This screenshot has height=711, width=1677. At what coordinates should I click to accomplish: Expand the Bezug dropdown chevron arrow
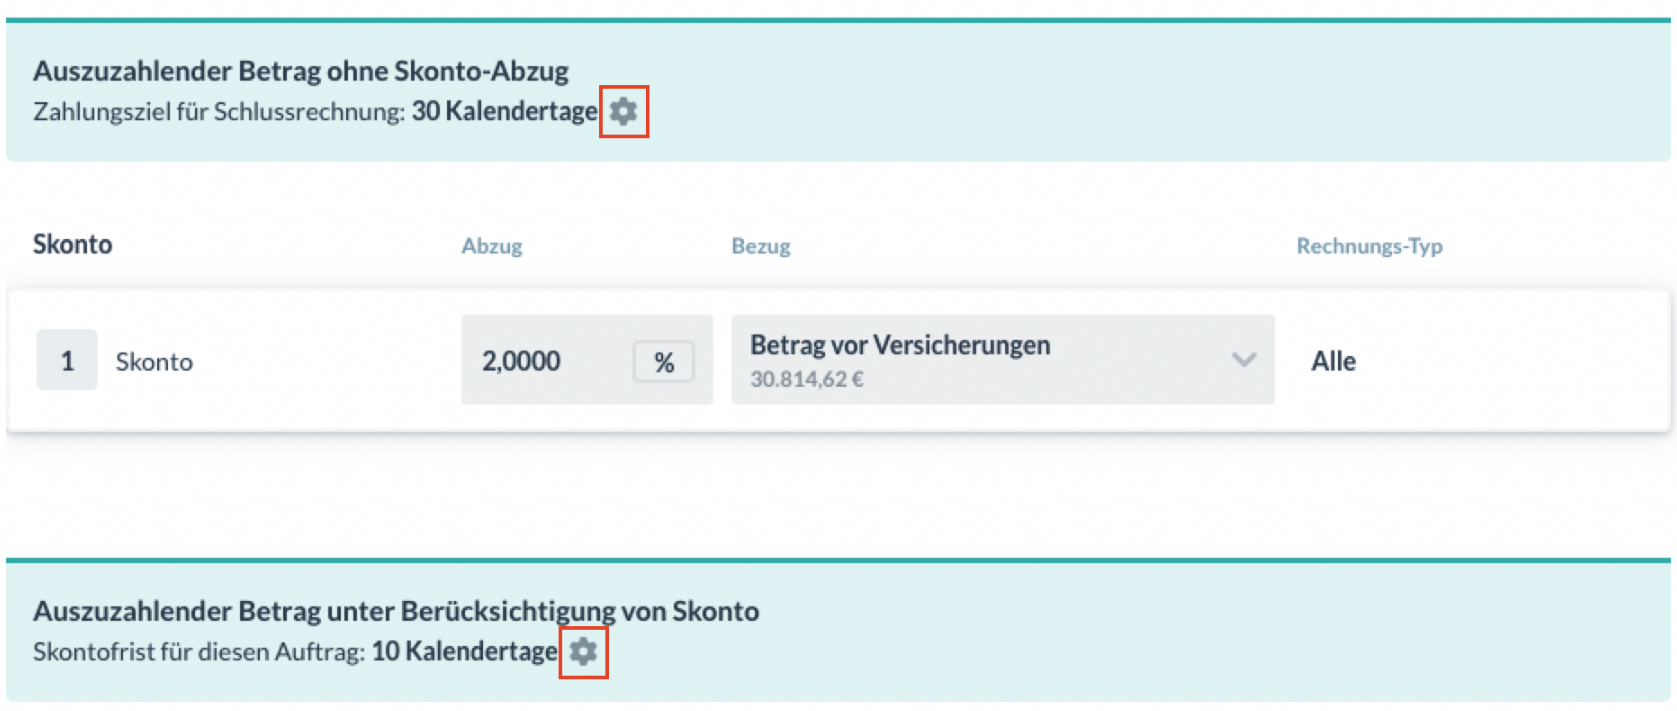click(x=1243, y=360)
